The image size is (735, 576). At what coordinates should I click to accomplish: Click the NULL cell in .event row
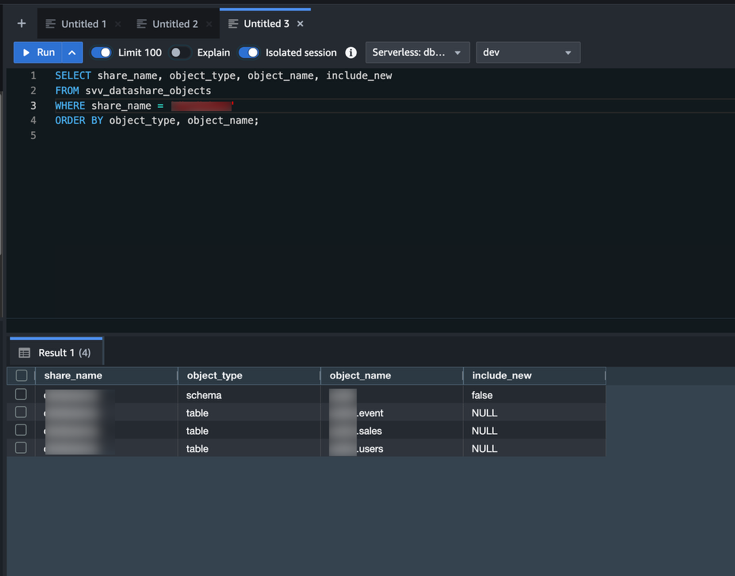coord(534,412)
